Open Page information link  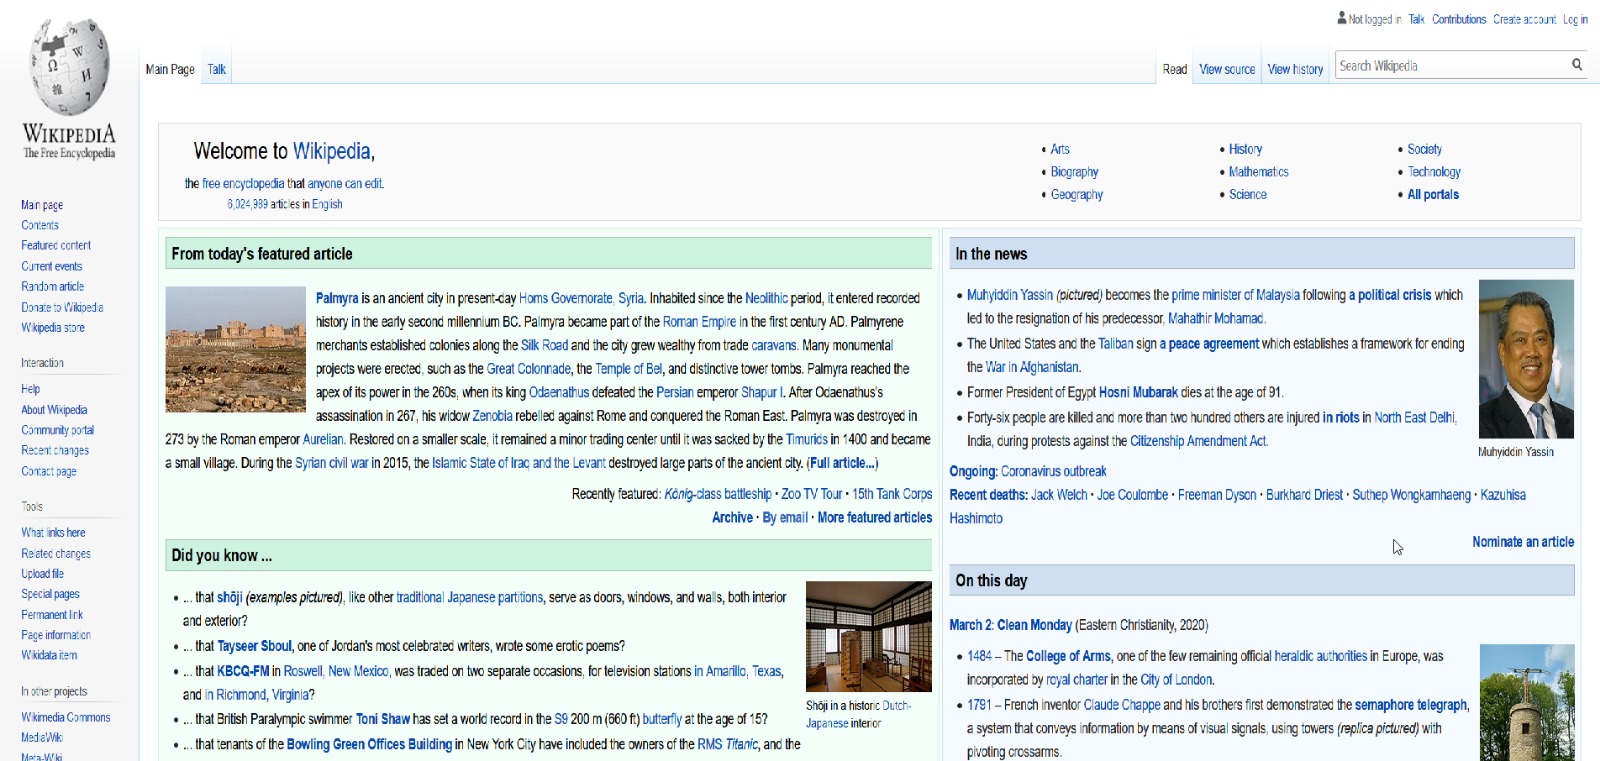[x=56, y=635]
